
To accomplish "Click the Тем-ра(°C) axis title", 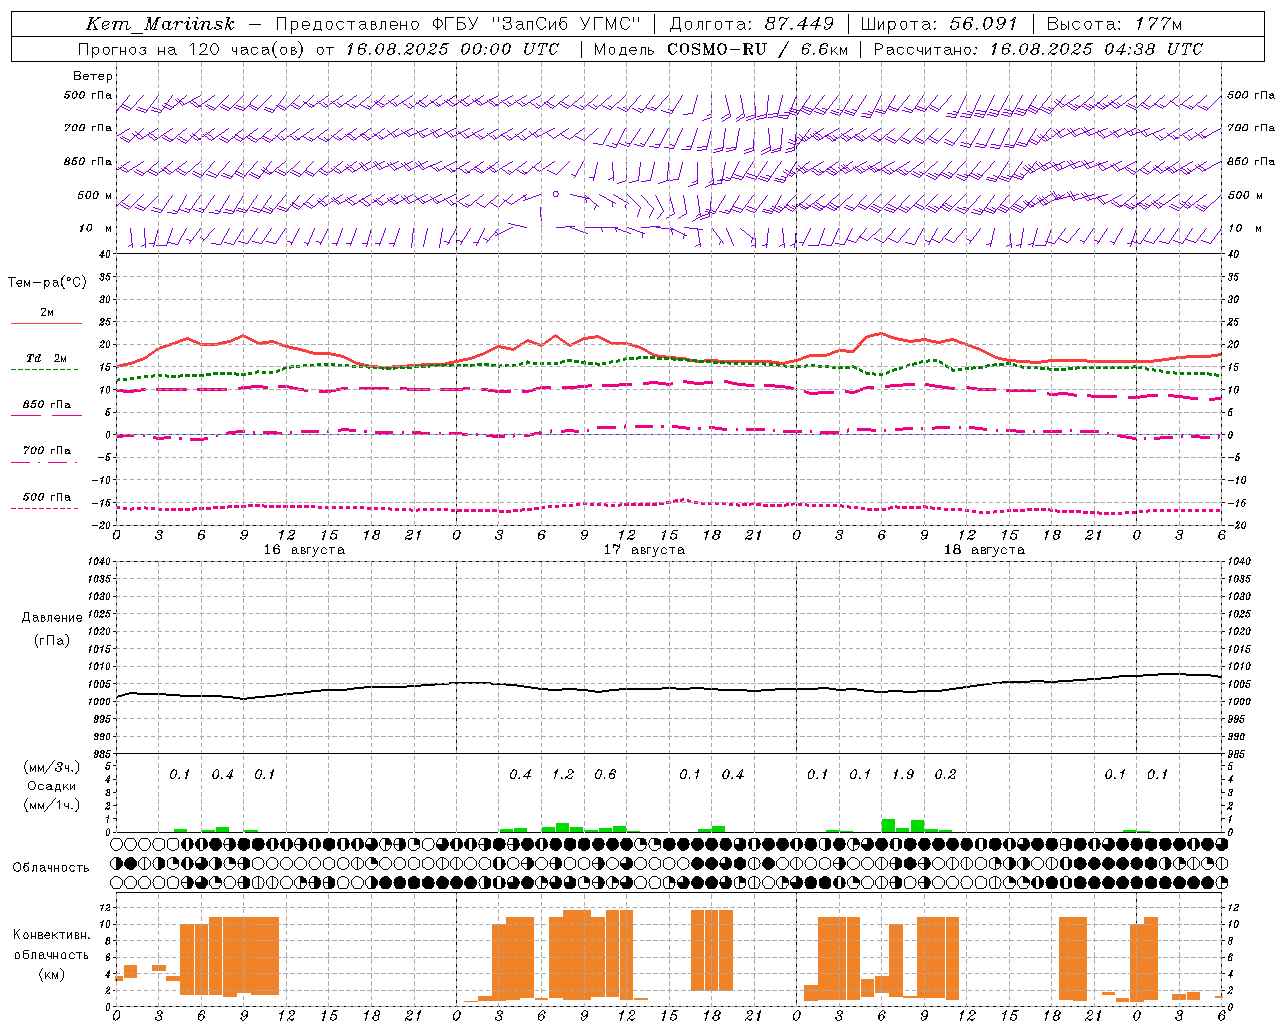I will (x=47, y=282).
